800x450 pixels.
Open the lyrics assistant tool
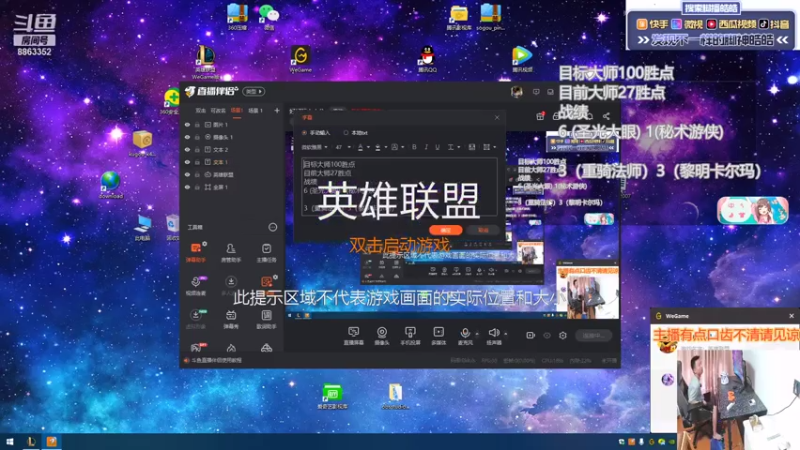[x=266, y=319]
